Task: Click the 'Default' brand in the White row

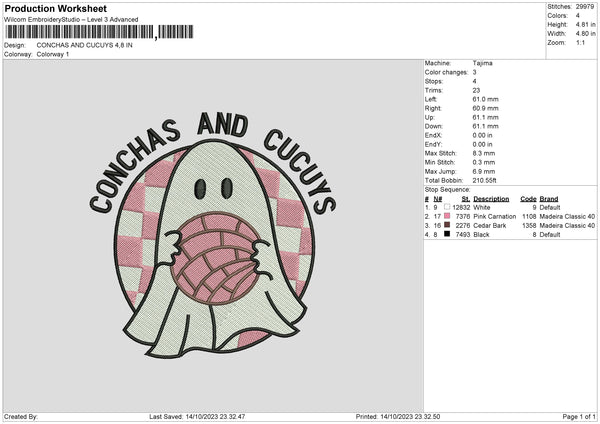Action: 549,207
